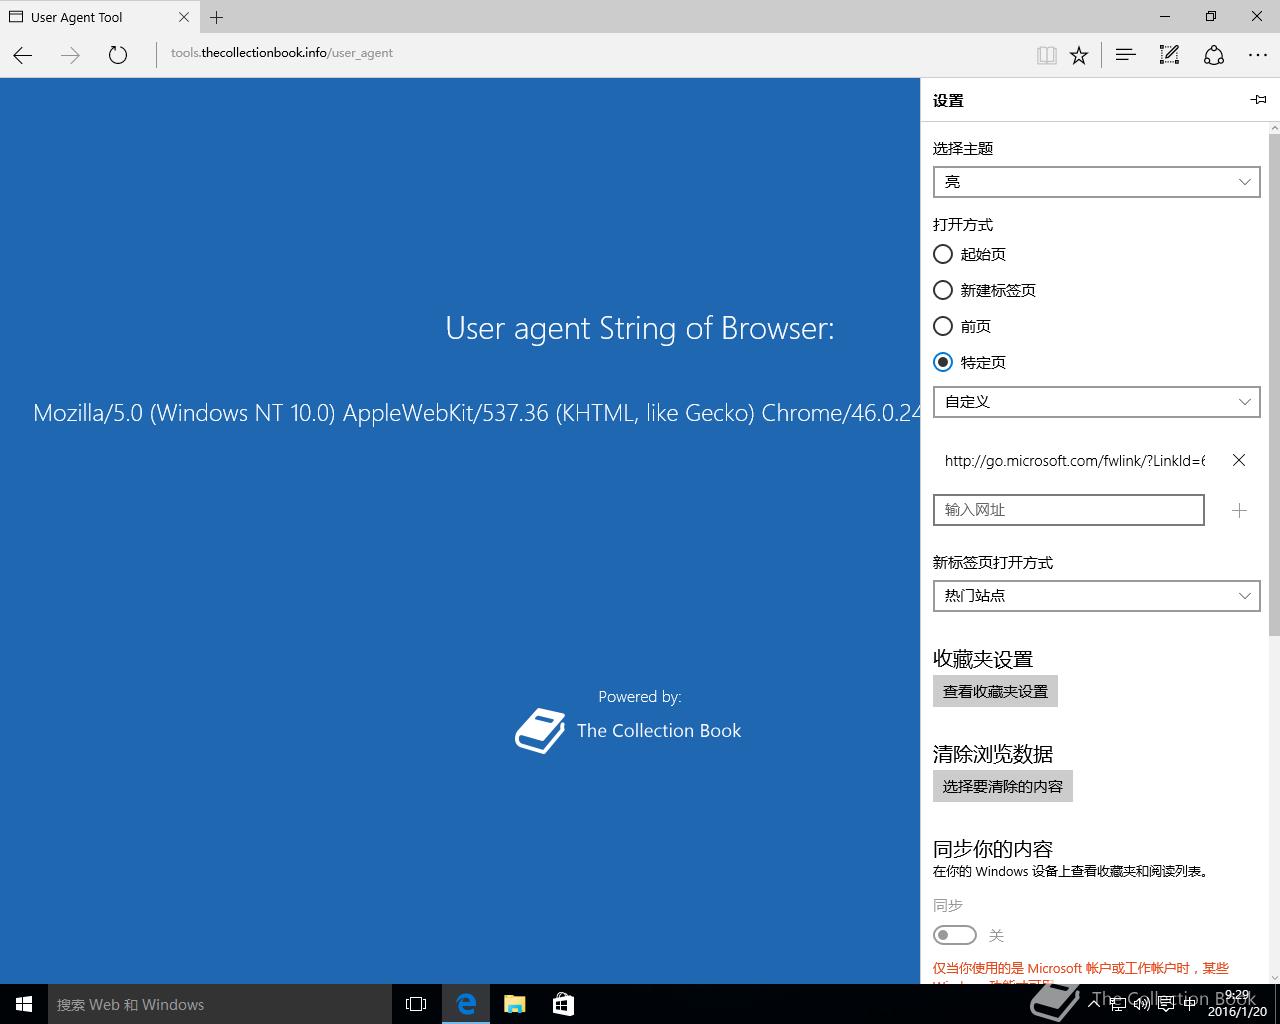Image resolution: width=1280 pixels, height=1024 pixels.
Task: Refresh the page with the reload icon
Action: click(118, 55)
